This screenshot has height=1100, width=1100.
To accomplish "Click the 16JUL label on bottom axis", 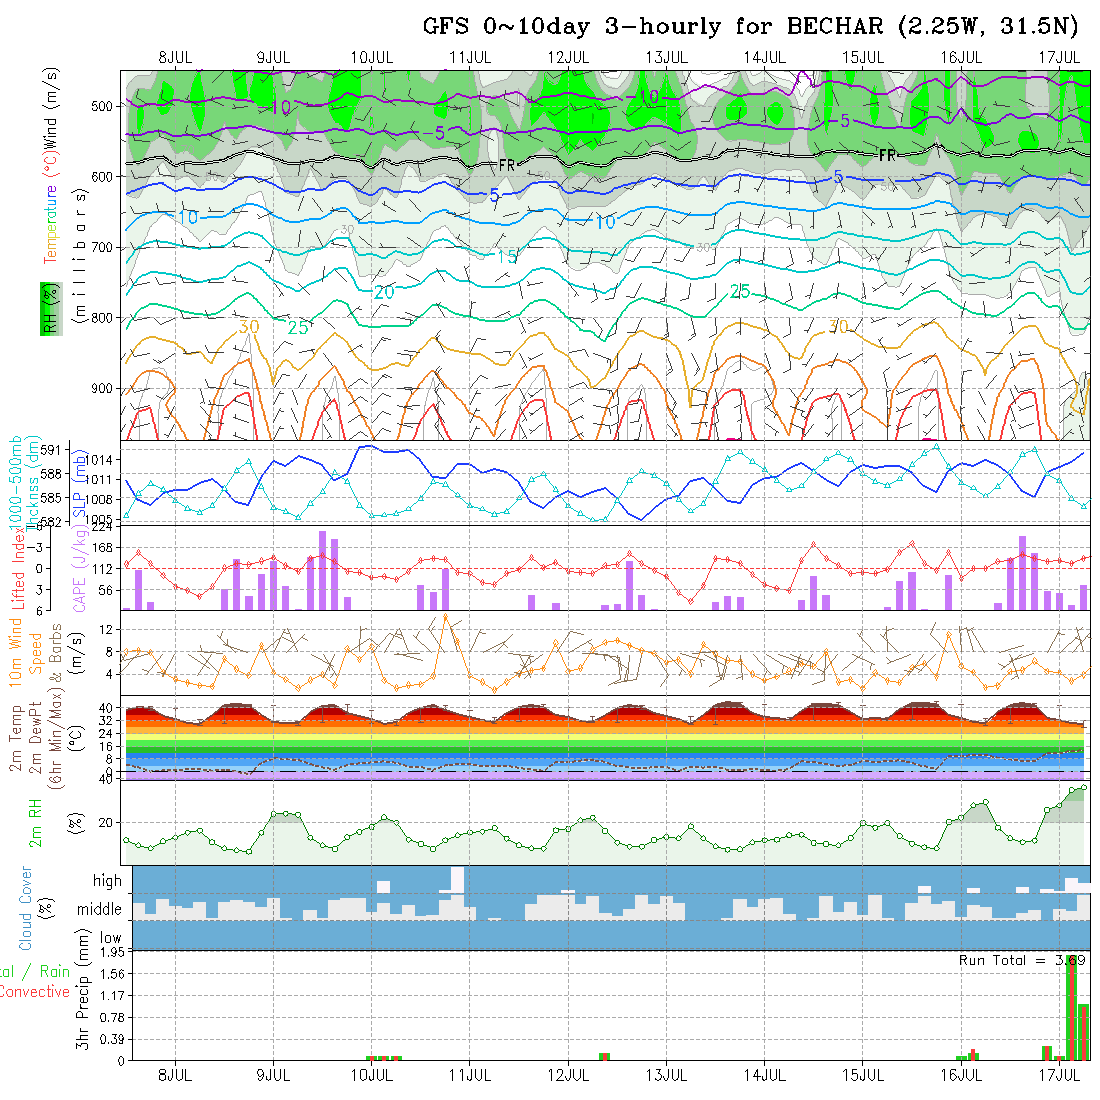I will click(x=961, y=1075).
